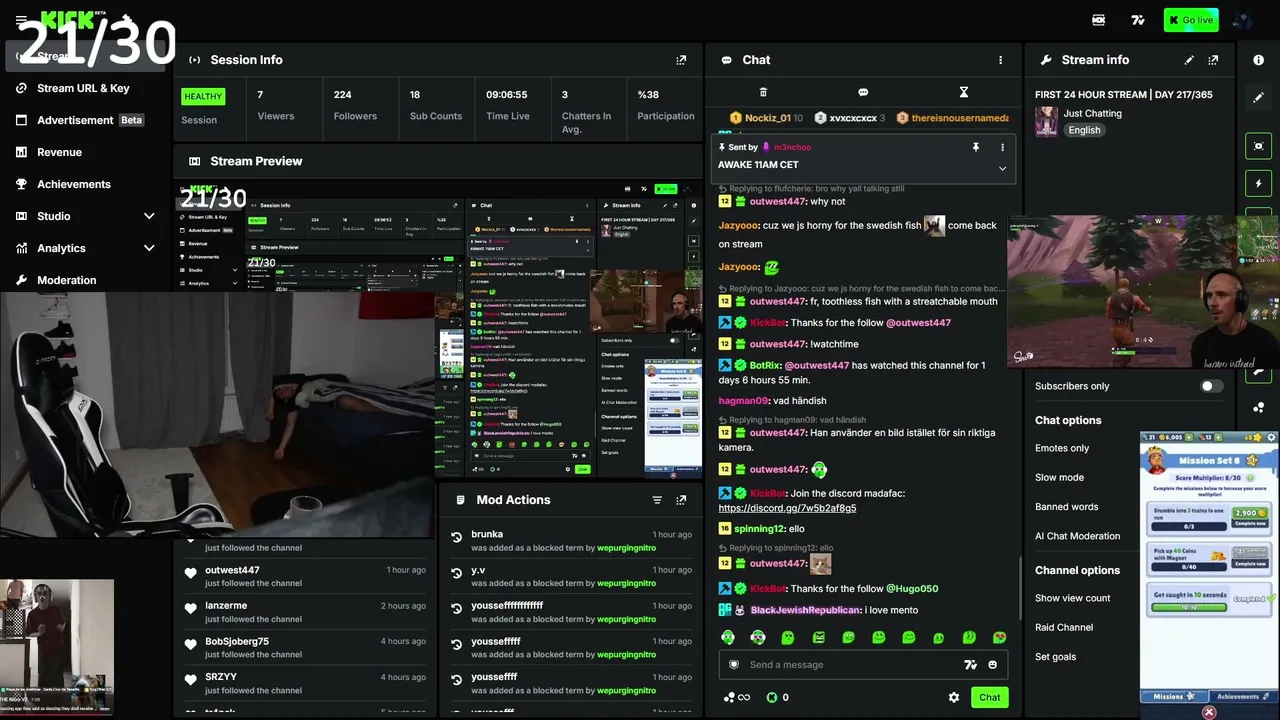Open Moderation in the sidebar
This screenshot has width=1280, height=720.
click(67, 280)
